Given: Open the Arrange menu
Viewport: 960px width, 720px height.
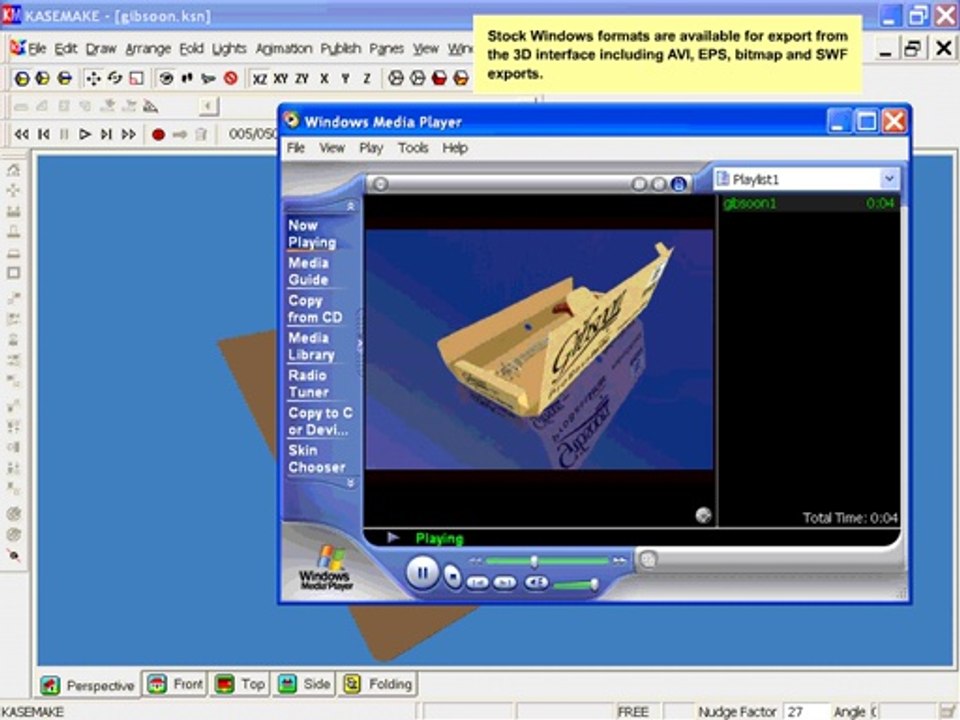Looking at the screenshot, I should click(x=148, y=49).
